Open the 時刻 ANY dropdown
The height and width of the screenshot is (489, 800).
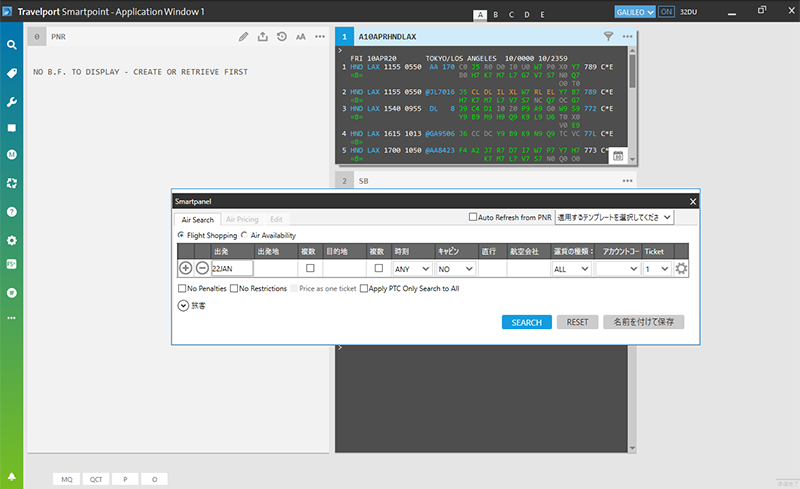[412, 268]
